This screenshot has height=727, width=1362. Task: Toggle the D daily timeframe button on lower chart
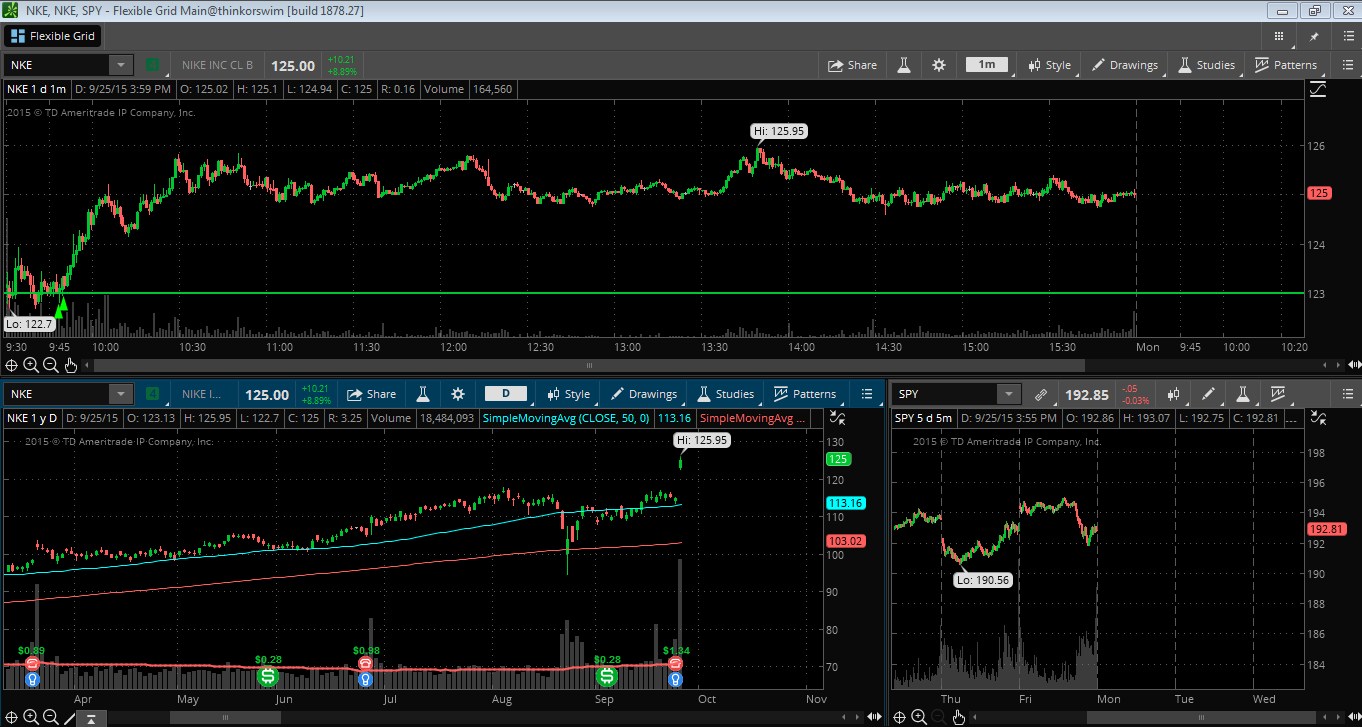(x=506, y=394)
